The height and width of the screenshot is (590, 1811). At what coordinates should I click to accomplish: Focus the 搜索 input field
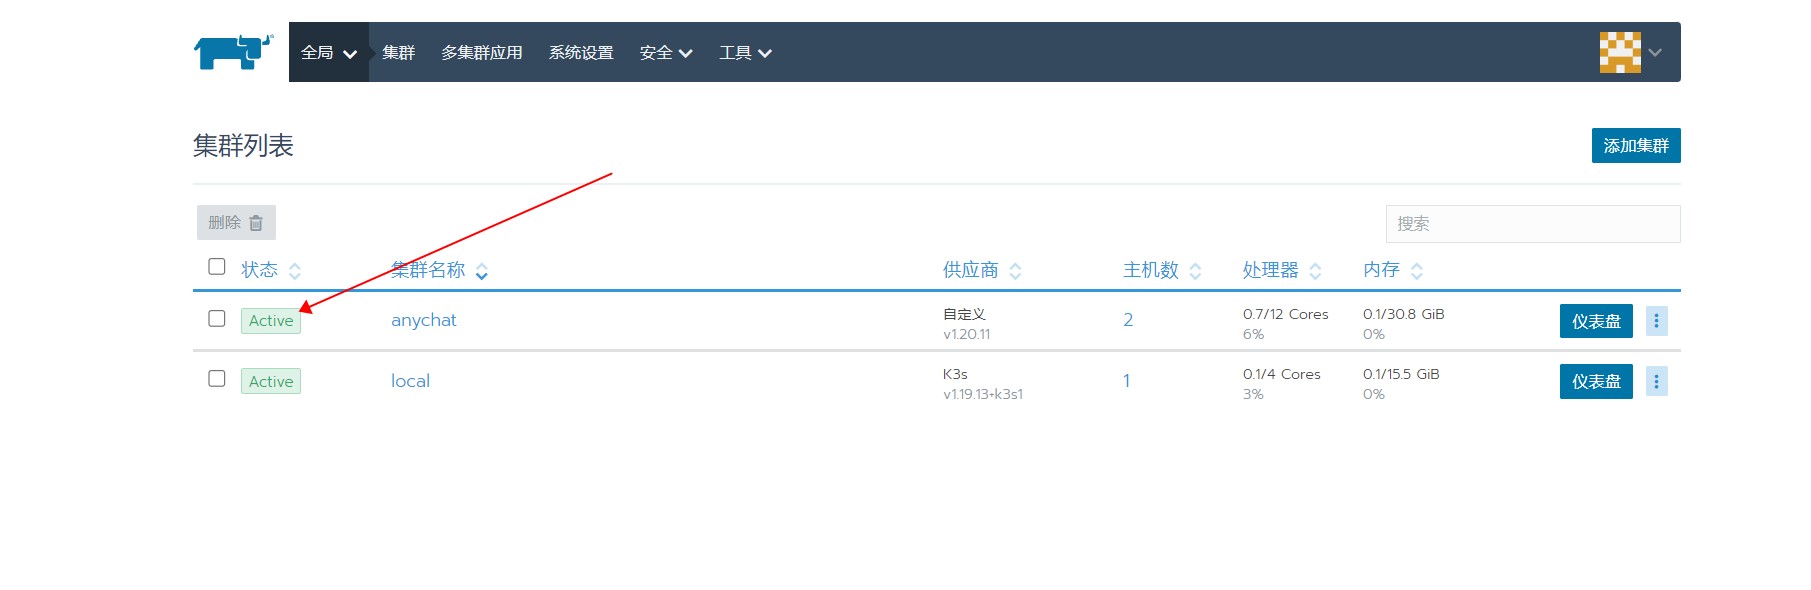1533,223
